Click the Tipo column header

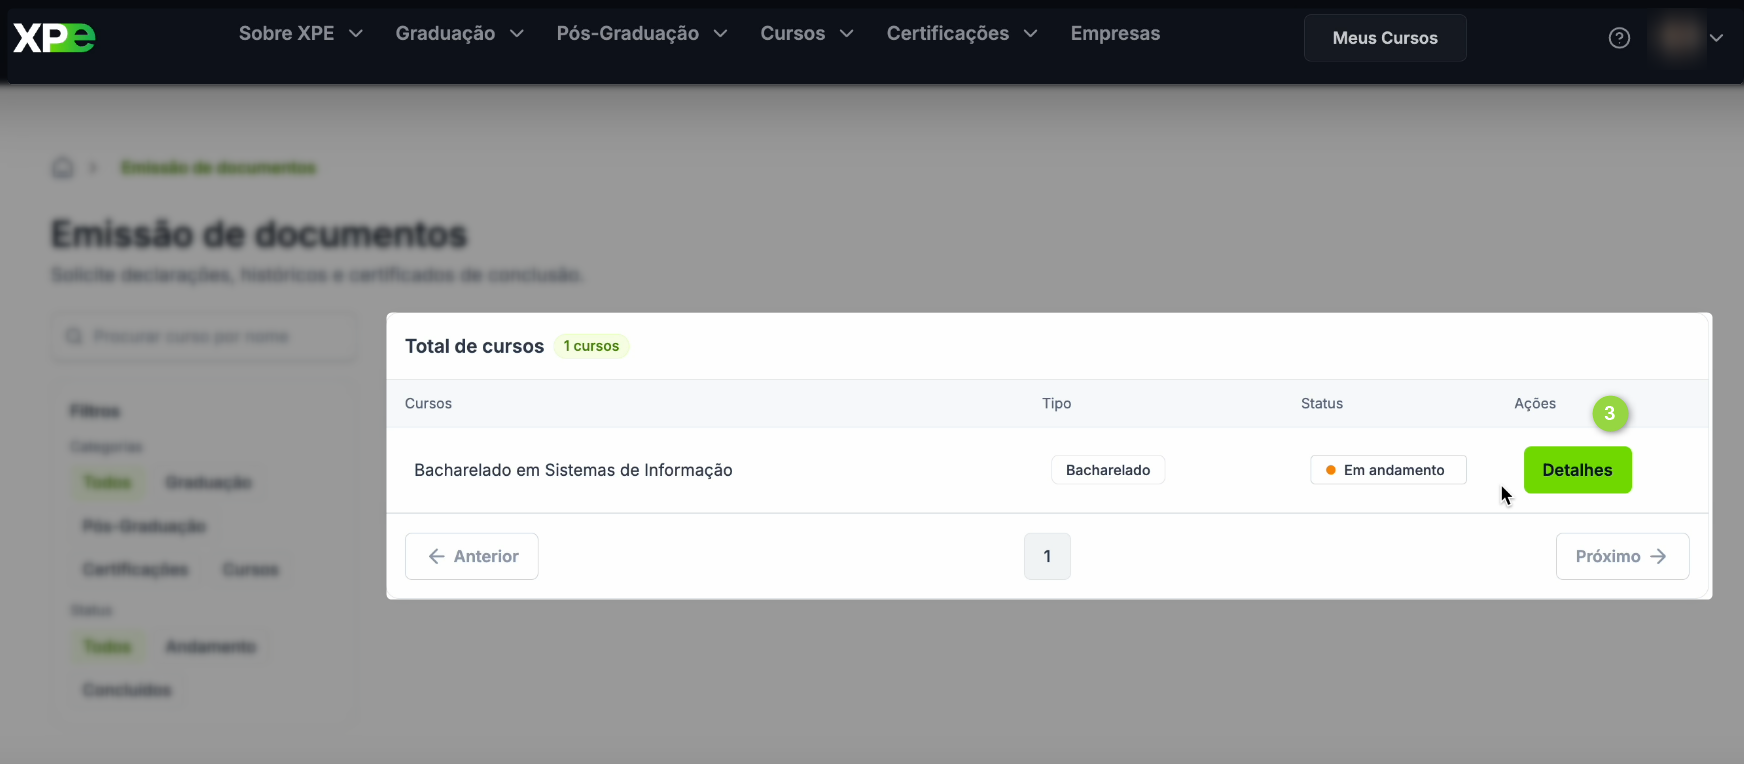click(1056, 404)
